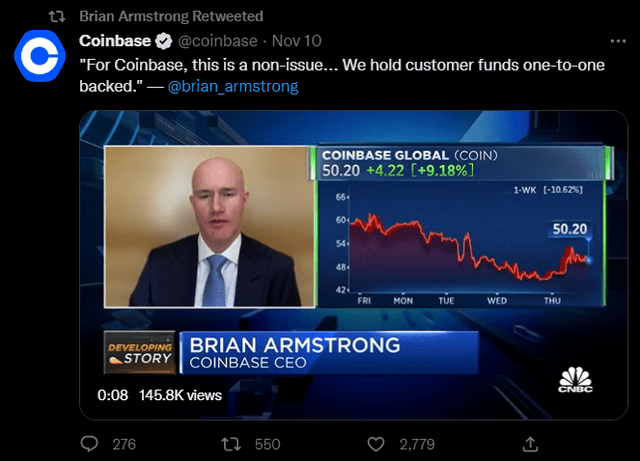
Task: Click the 550 retweets count
Action: [268, 444]
